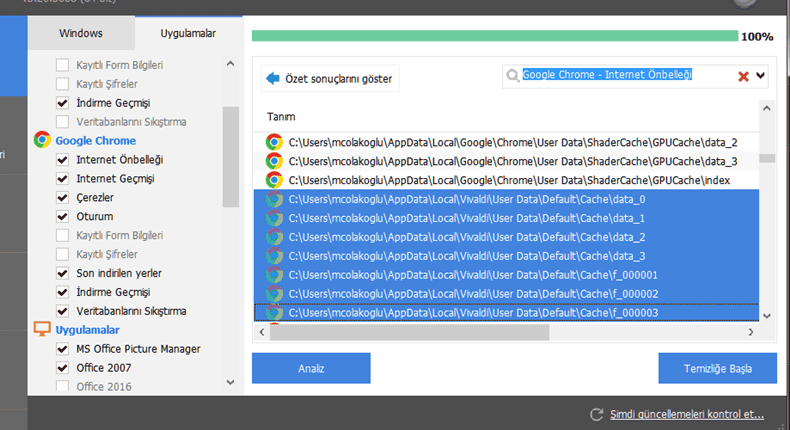Select the GPUCache\data_2 path row
Screen dimensions: 790x430
(506, 142)
